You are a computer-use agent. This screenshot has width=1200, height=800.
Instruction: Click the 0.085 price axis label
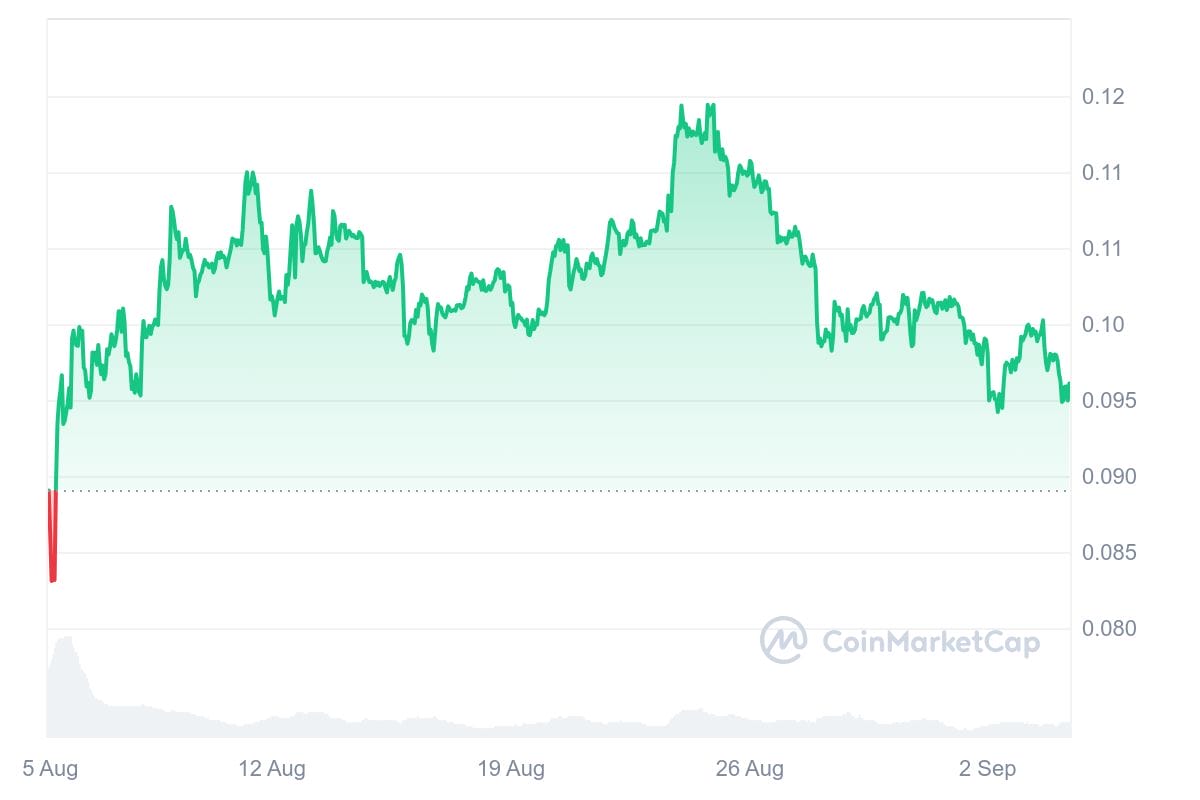1108,553
